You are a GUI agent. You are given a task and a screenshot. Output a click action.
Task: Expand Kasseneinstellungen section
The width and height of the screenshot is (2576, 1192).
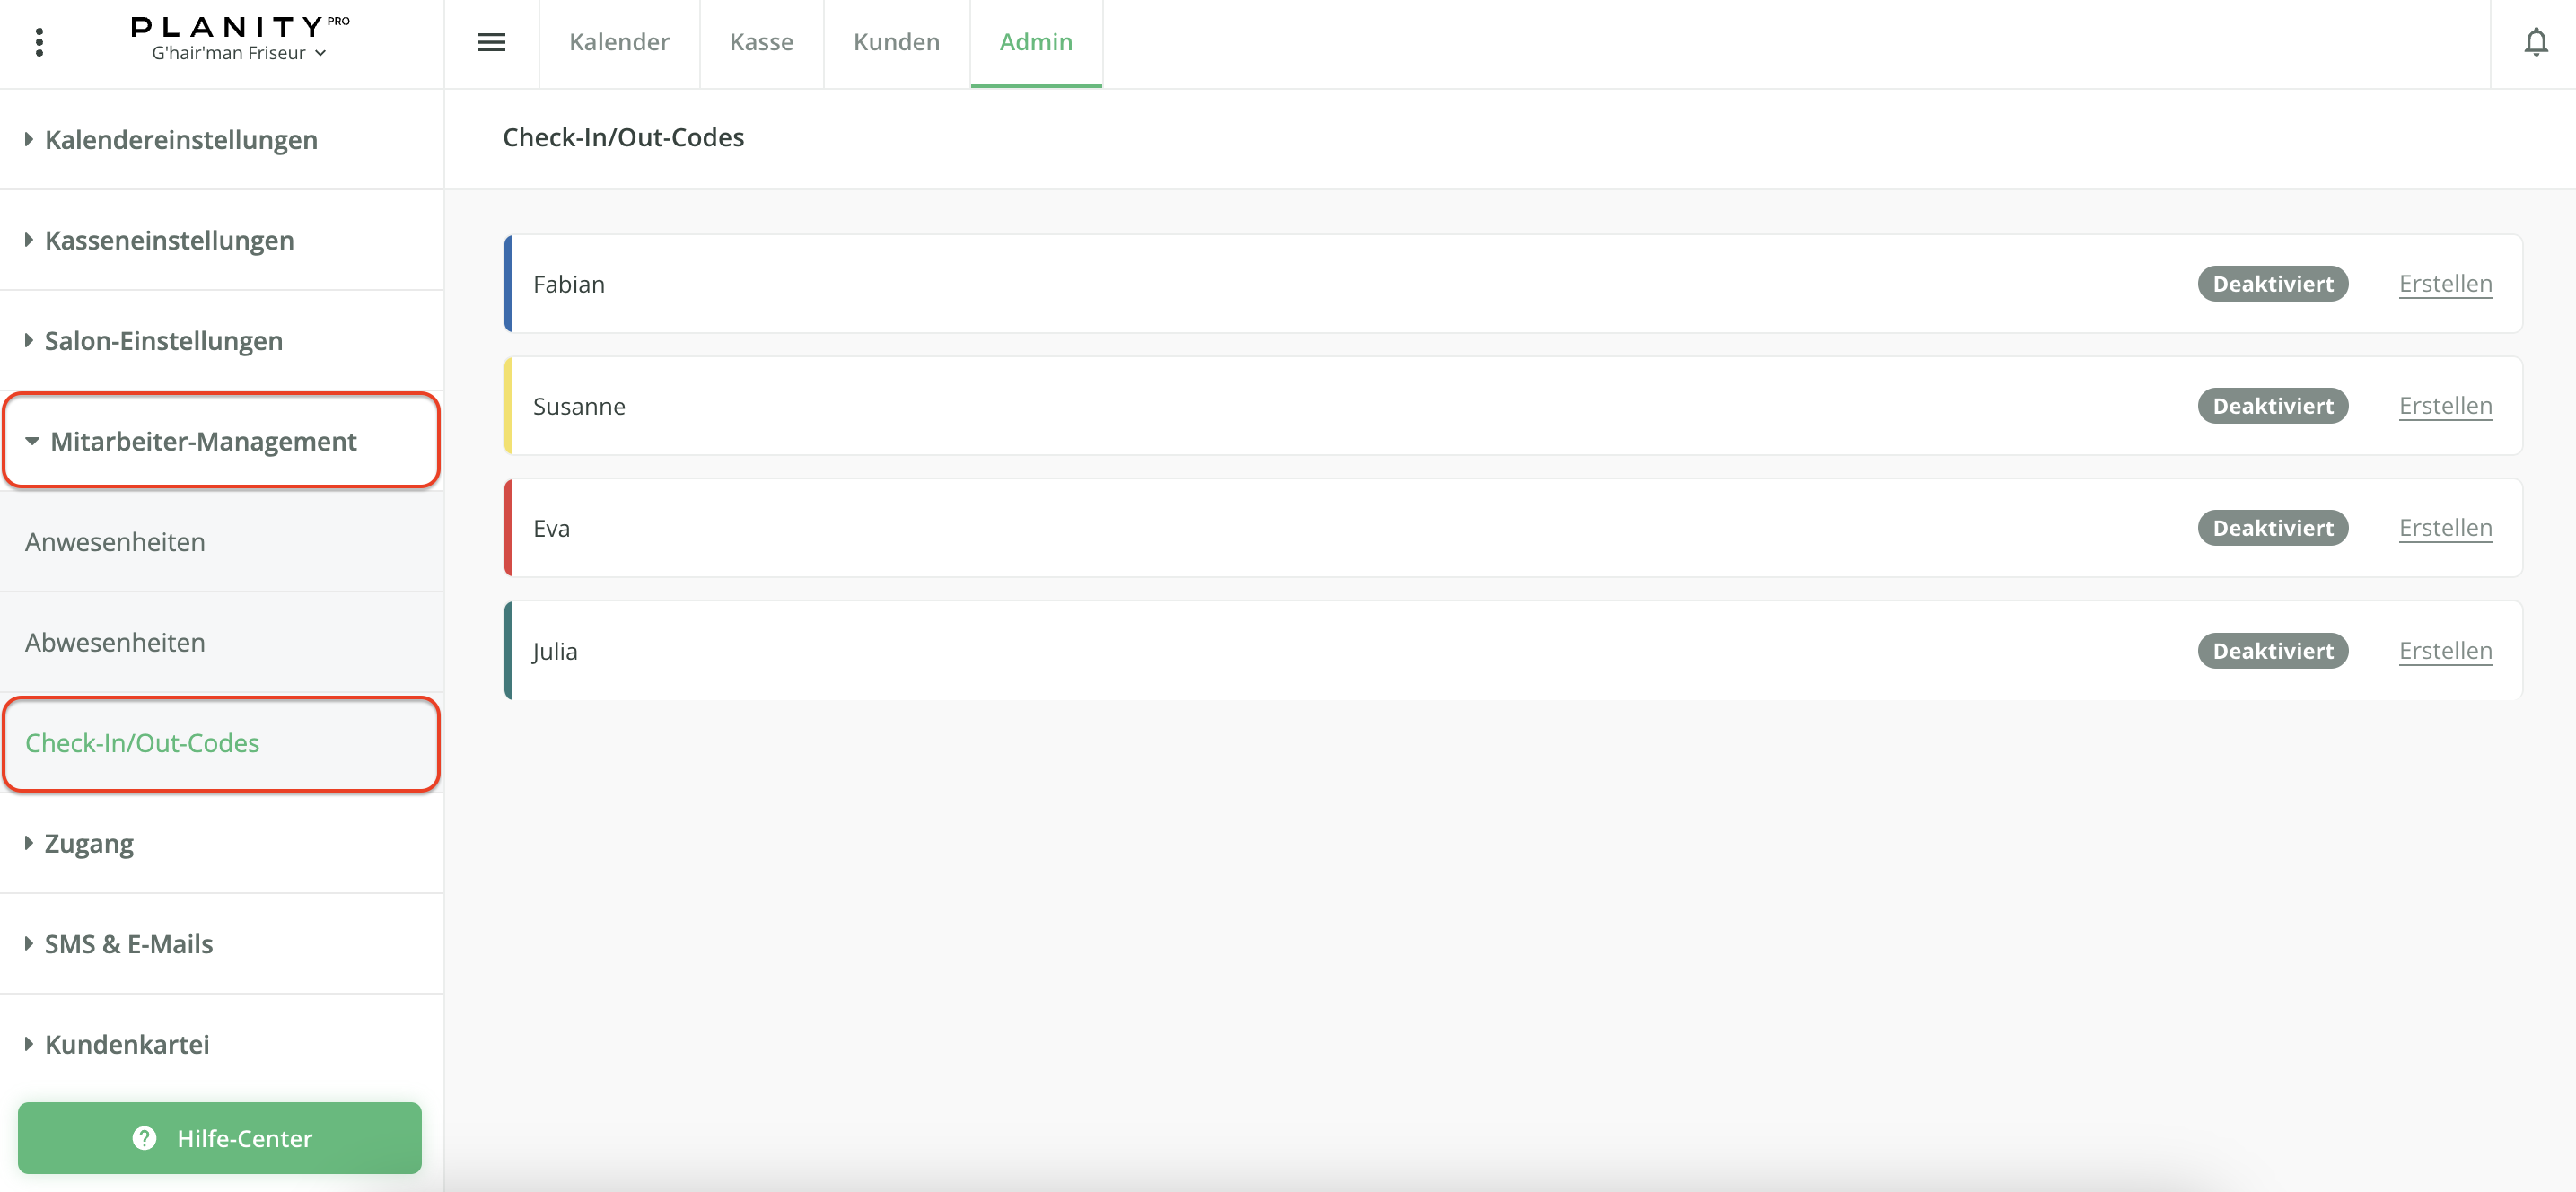click(168, 240)
